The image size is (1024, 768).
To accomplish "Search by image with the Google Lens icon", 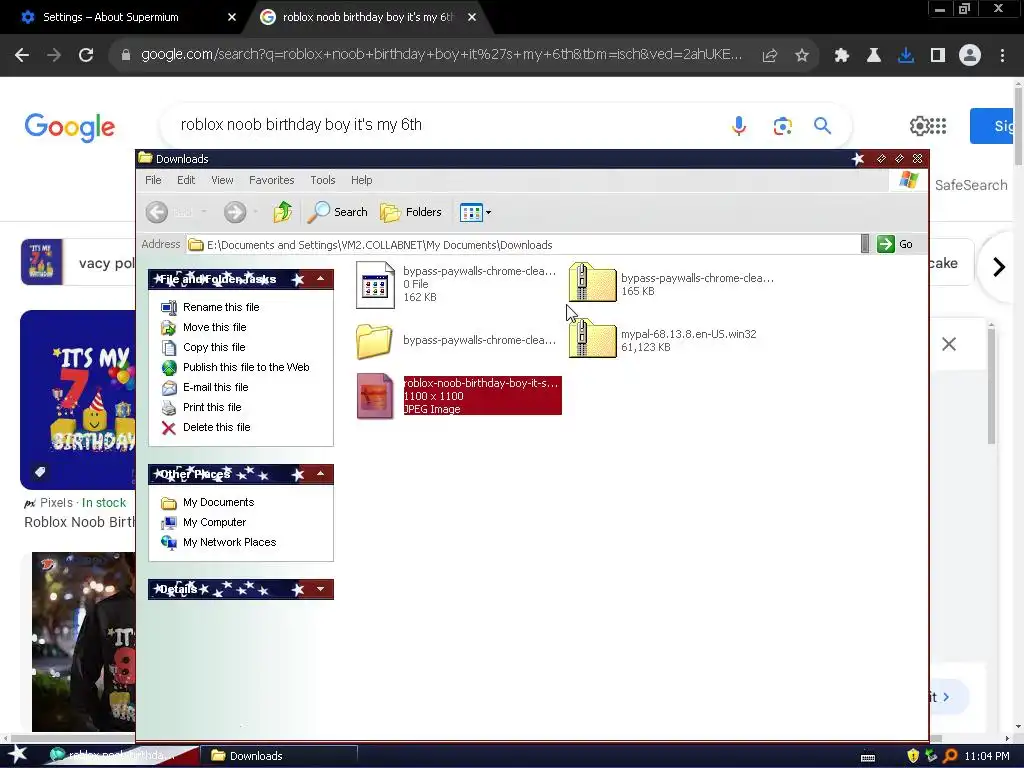I will point(782,125).
